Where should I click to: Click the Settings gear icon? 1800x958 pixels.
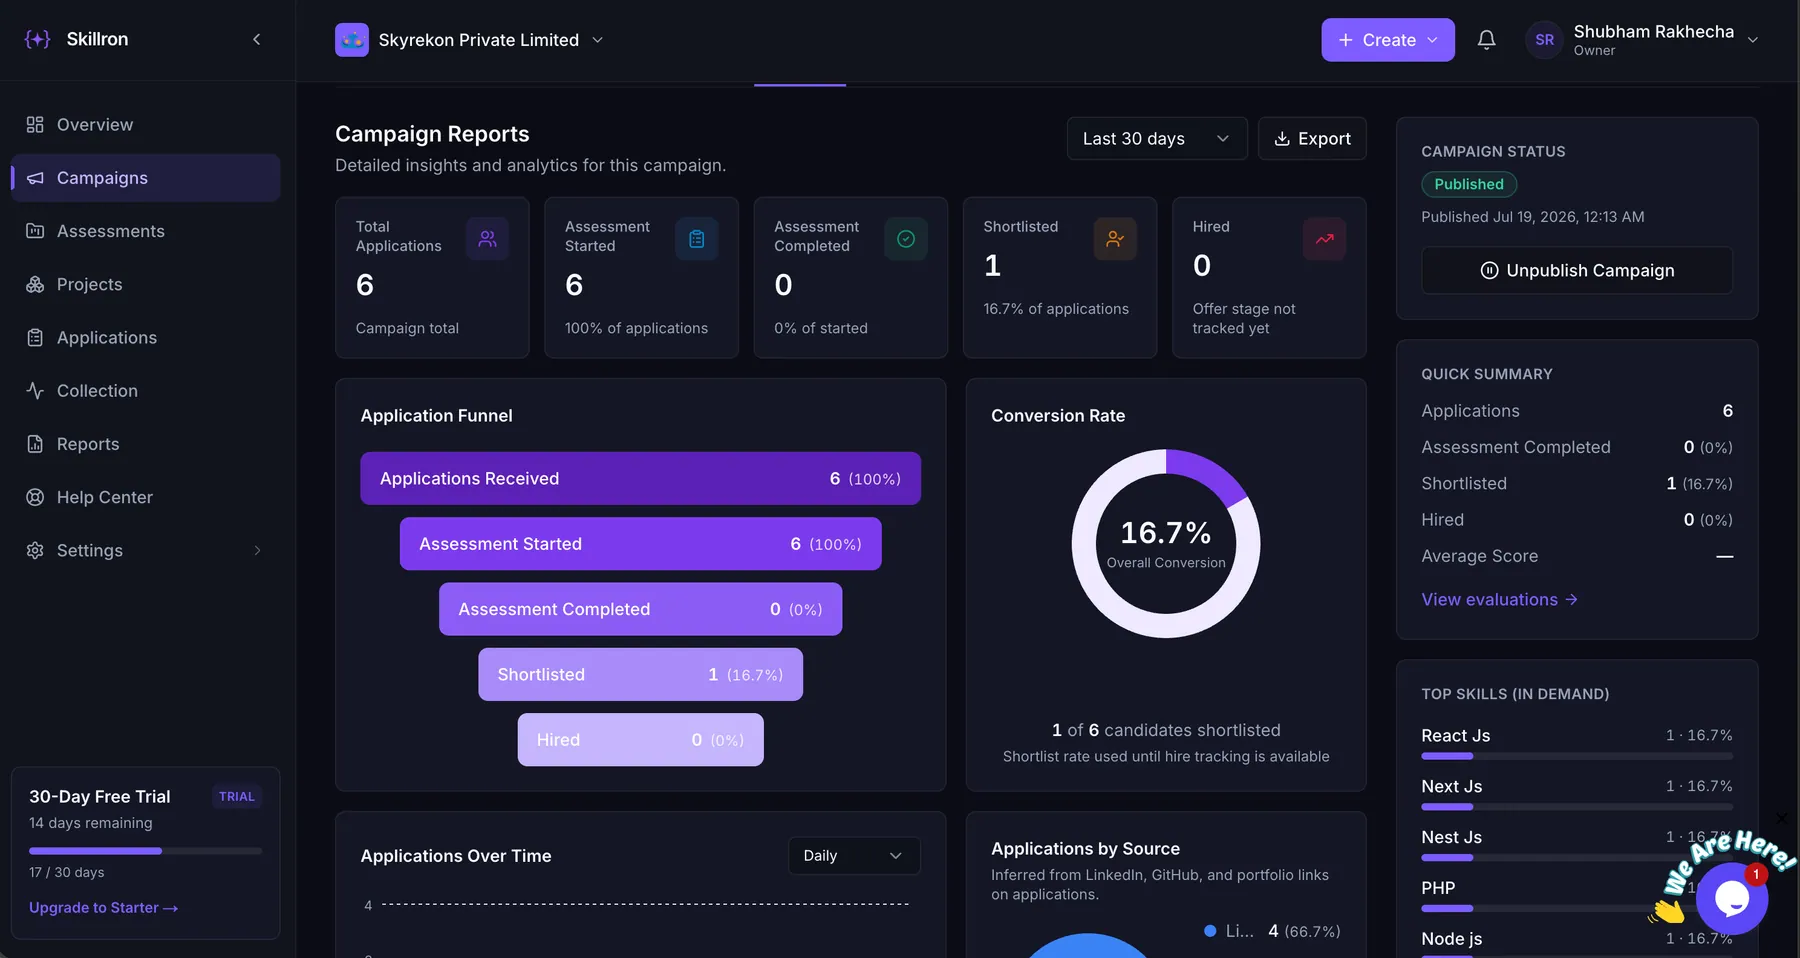click(x=35, y=550)
